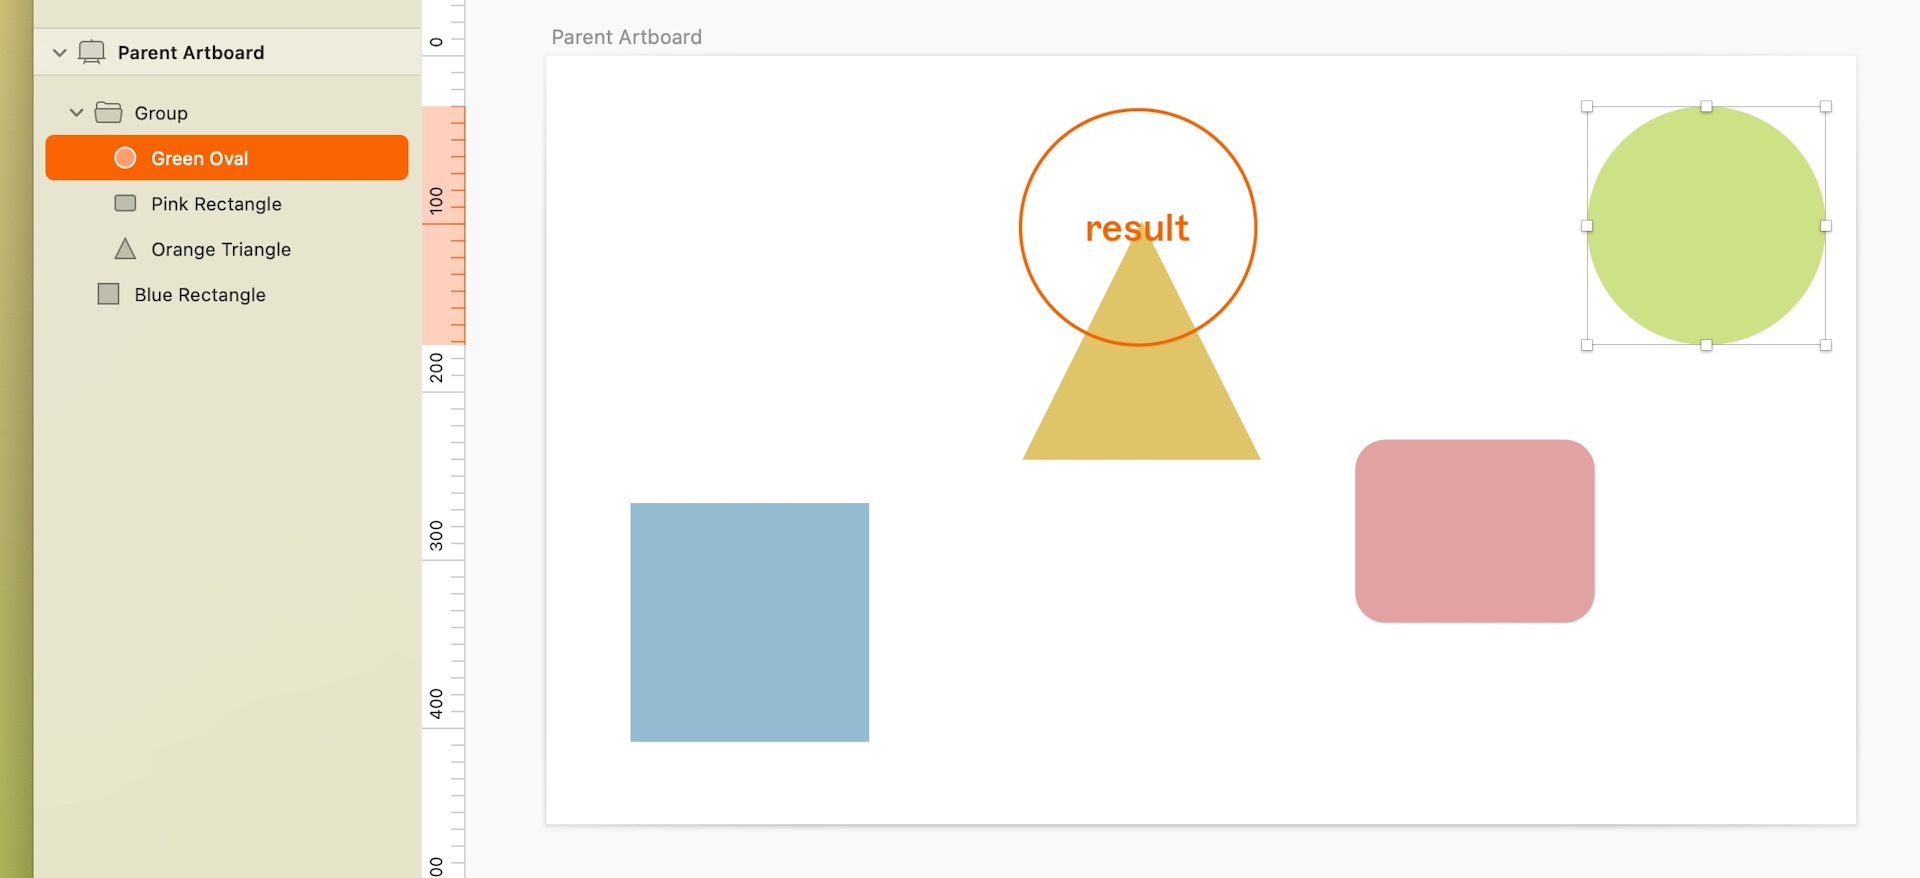Select the Orange Triangle layer name
1920x878 pixels.
(221, 249)
